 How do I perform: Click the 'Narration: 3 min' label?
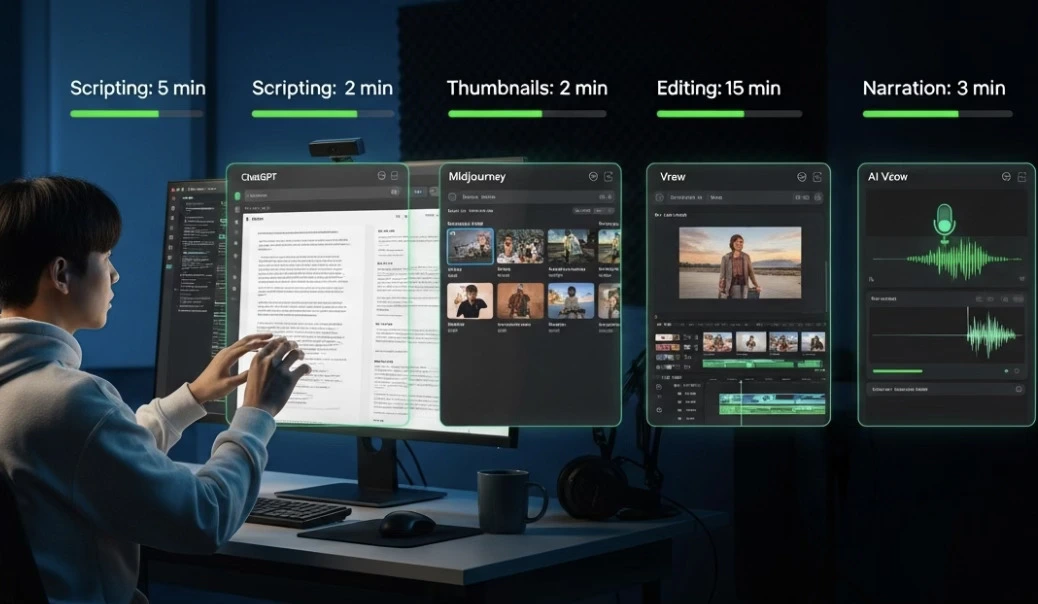pos(934,88)
